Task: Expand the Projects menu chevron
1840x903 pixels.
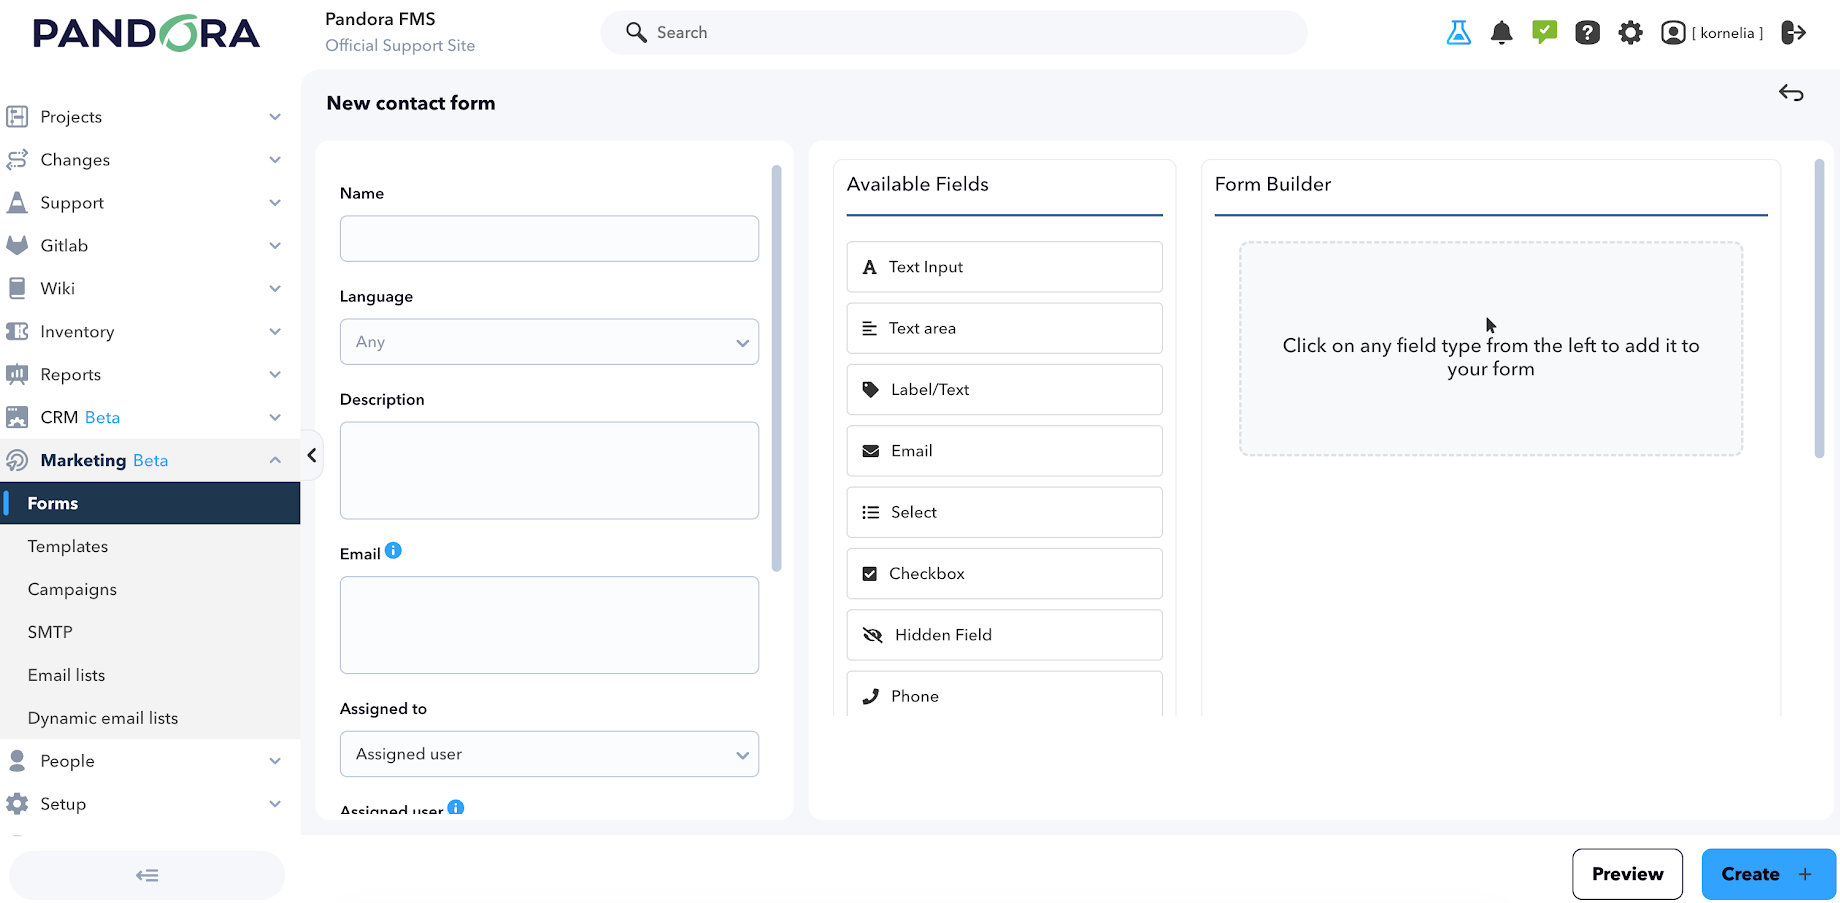Action: pos(275,117)
